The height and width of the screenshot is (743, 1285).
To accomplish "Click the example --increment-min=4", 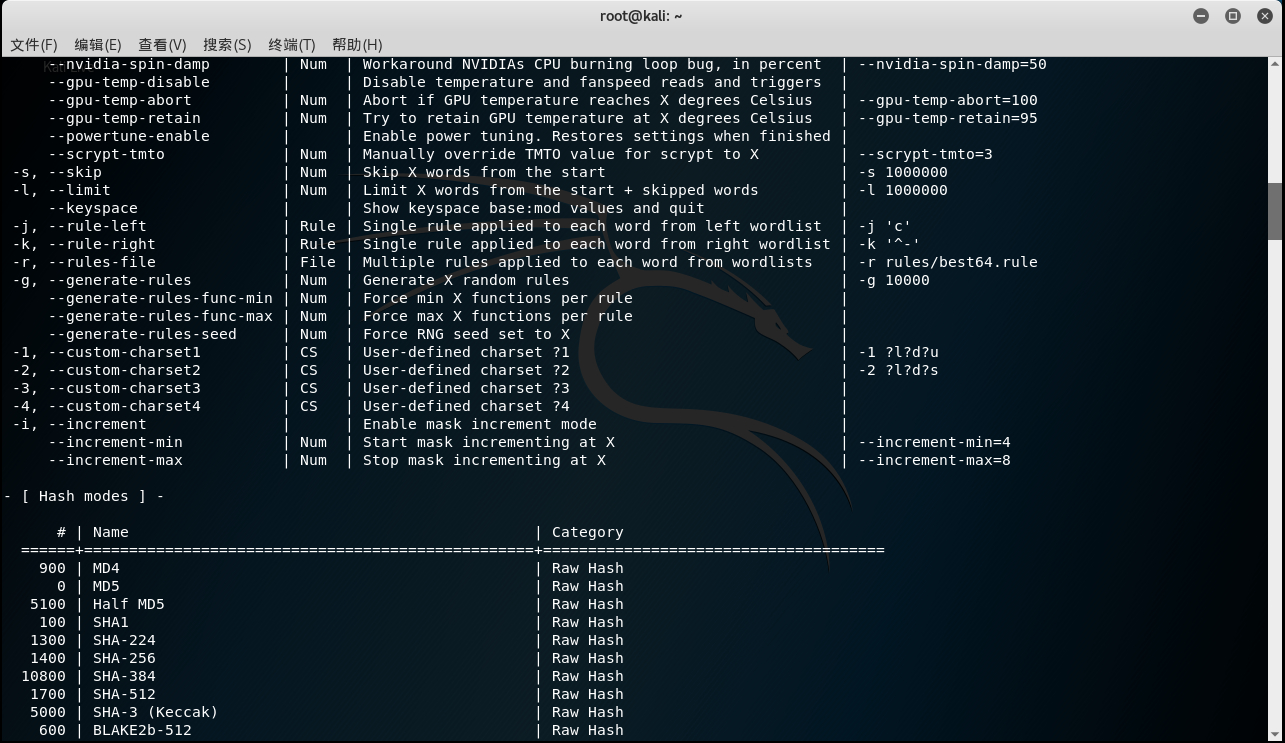I will point(935,442).
